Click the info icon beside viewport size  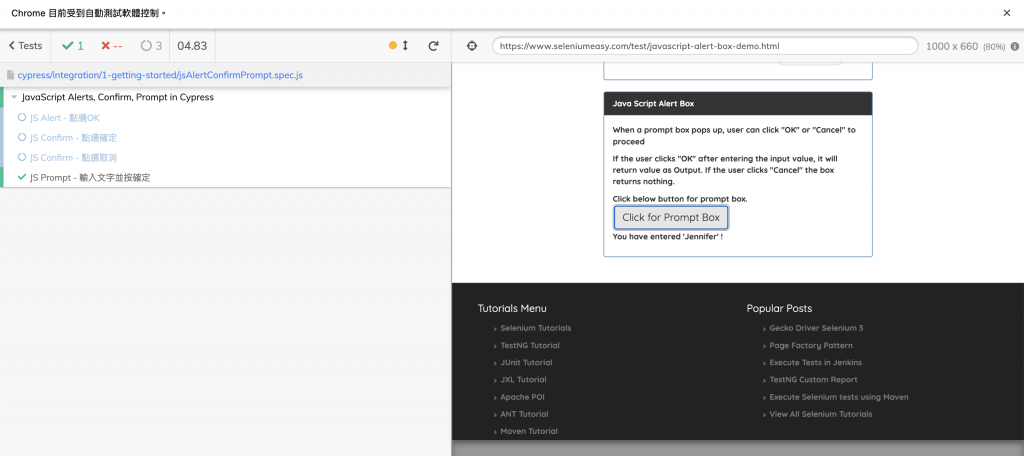coord(1015,46)
